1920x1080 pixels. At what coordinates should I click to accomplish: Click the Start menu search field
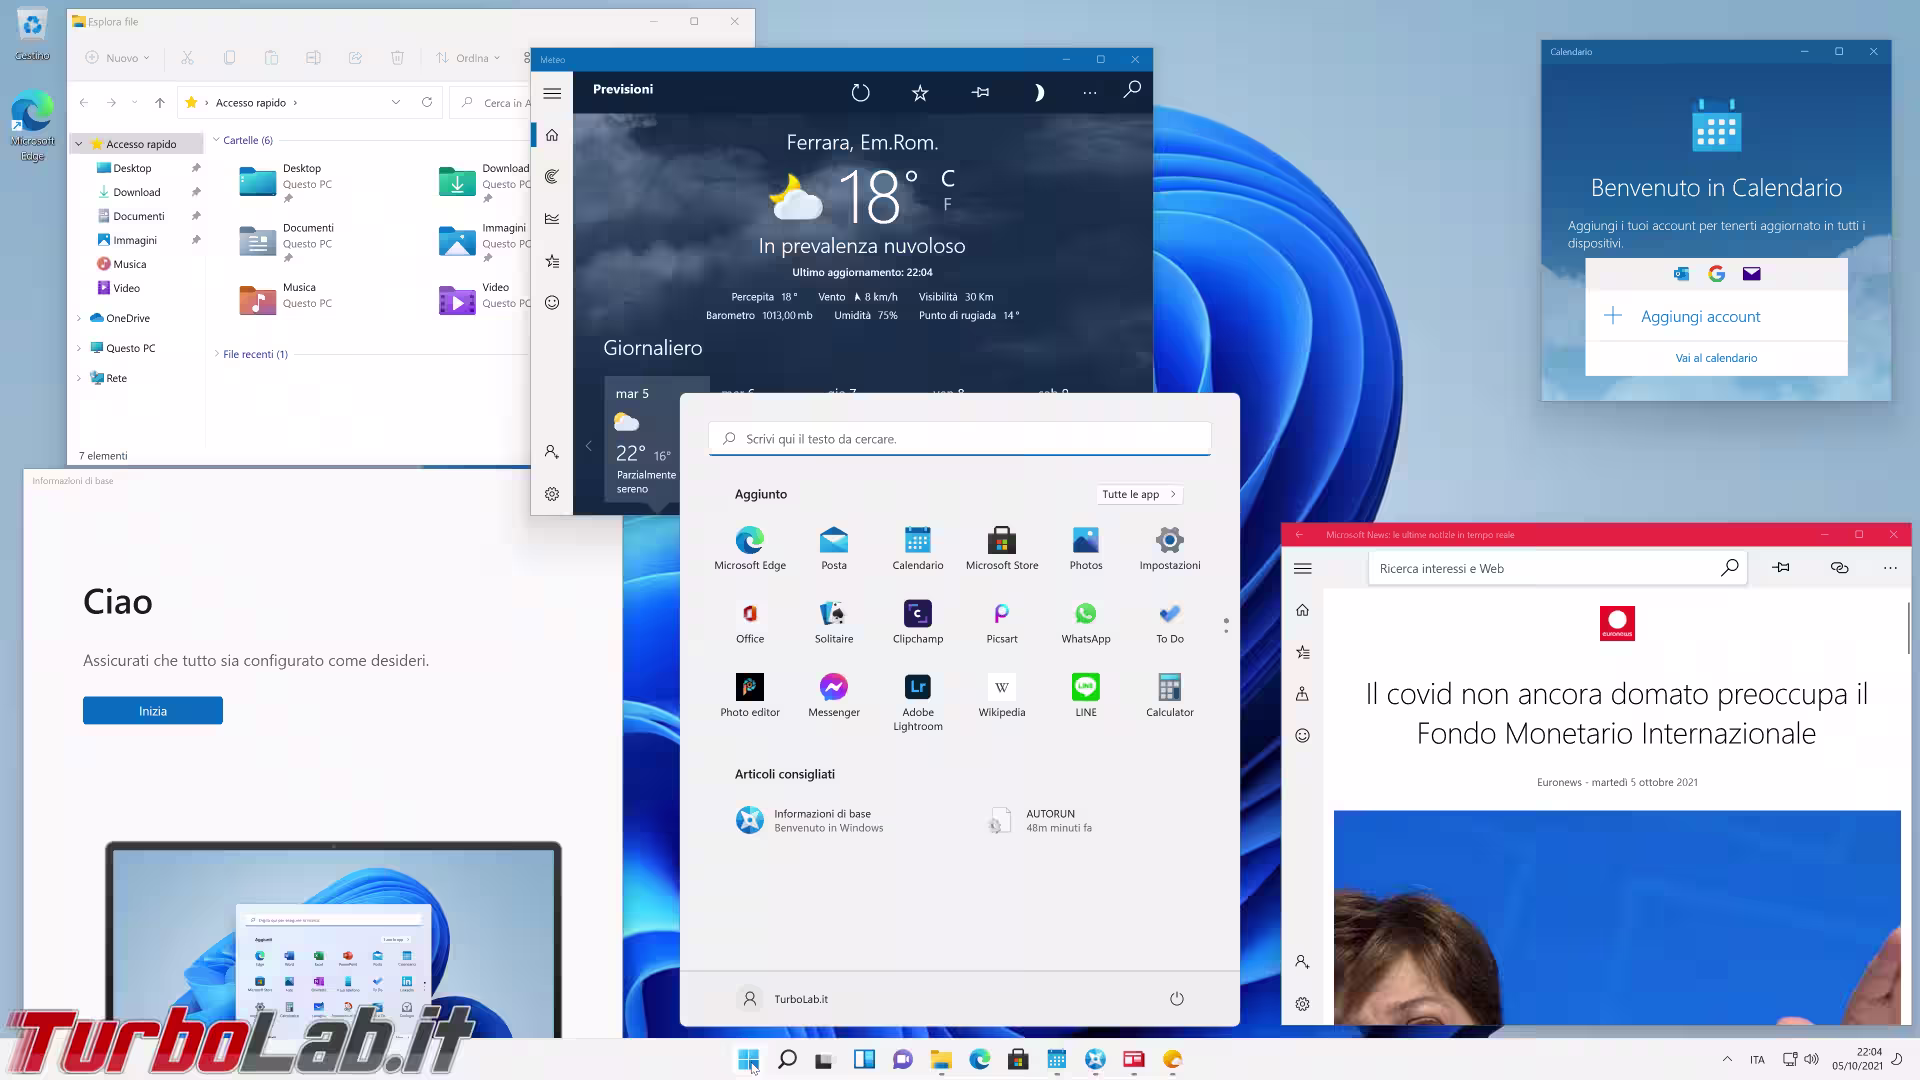959,439
